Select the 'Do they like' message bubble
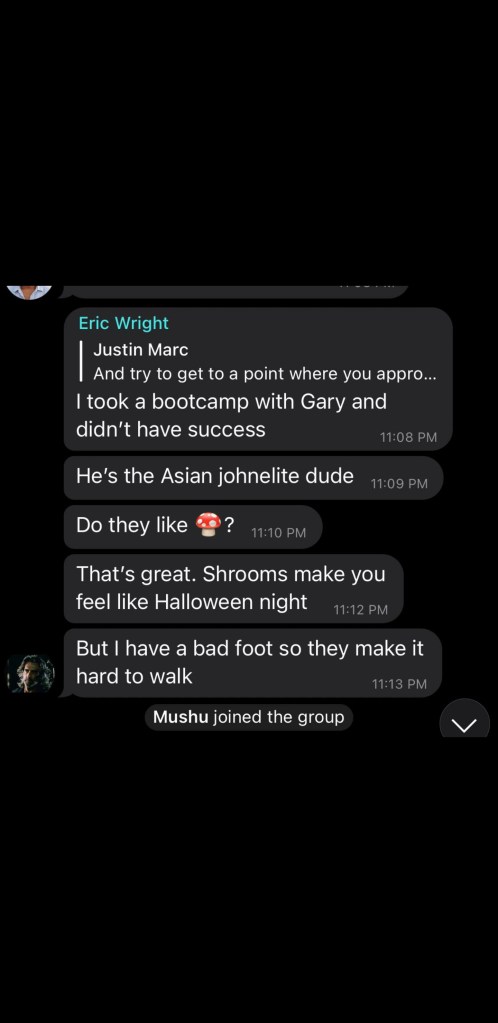The height and width of the screenshot is (1023, 498). click(193, 527)
